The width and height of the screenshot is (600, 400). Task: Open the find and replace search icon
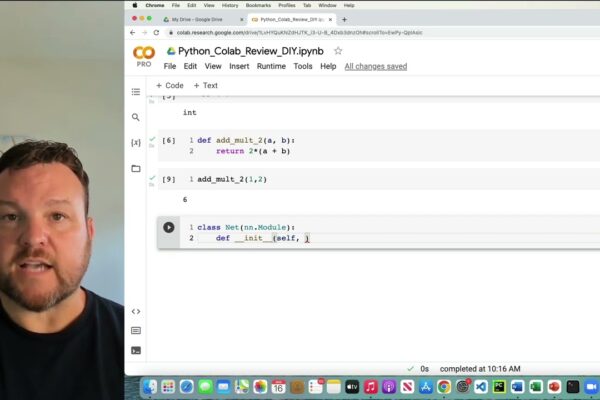[135, 117]
